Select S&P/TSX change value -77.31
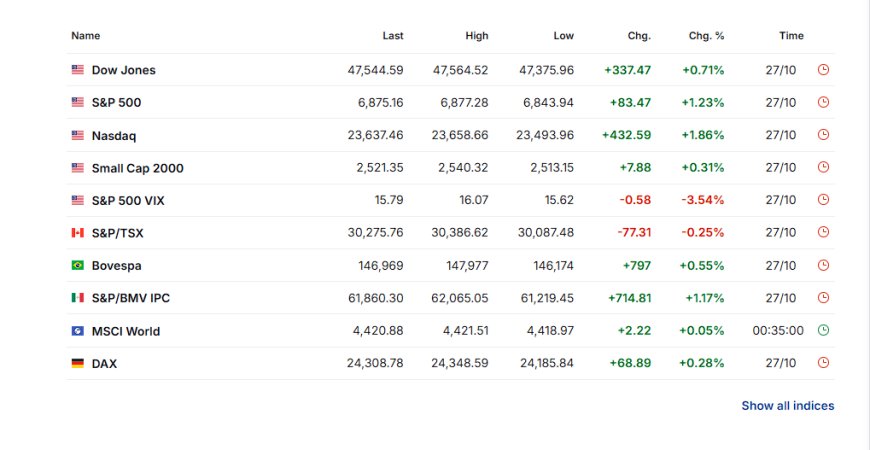 (634, 232)
